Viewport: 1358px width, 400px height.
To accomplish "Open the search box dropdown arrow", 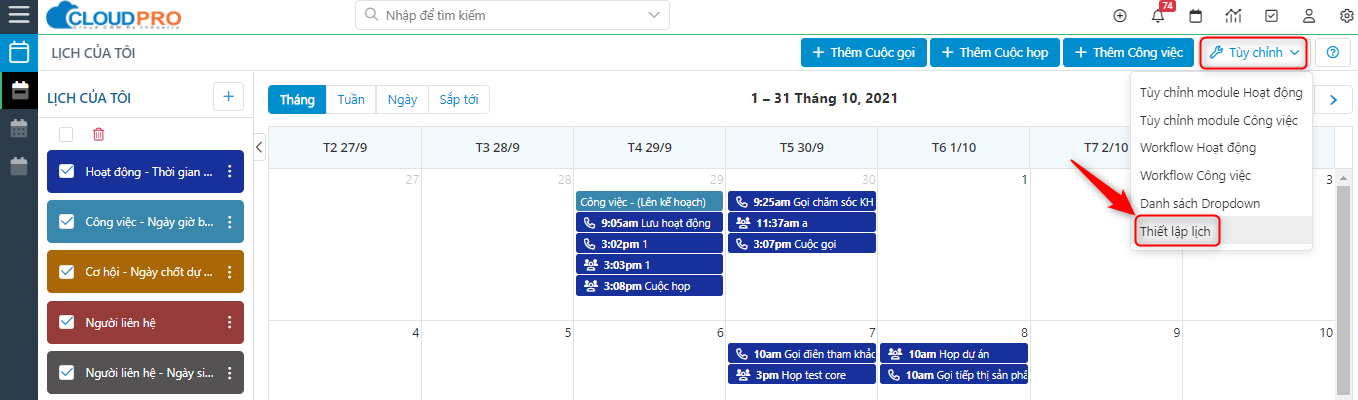I will [655, 16].
